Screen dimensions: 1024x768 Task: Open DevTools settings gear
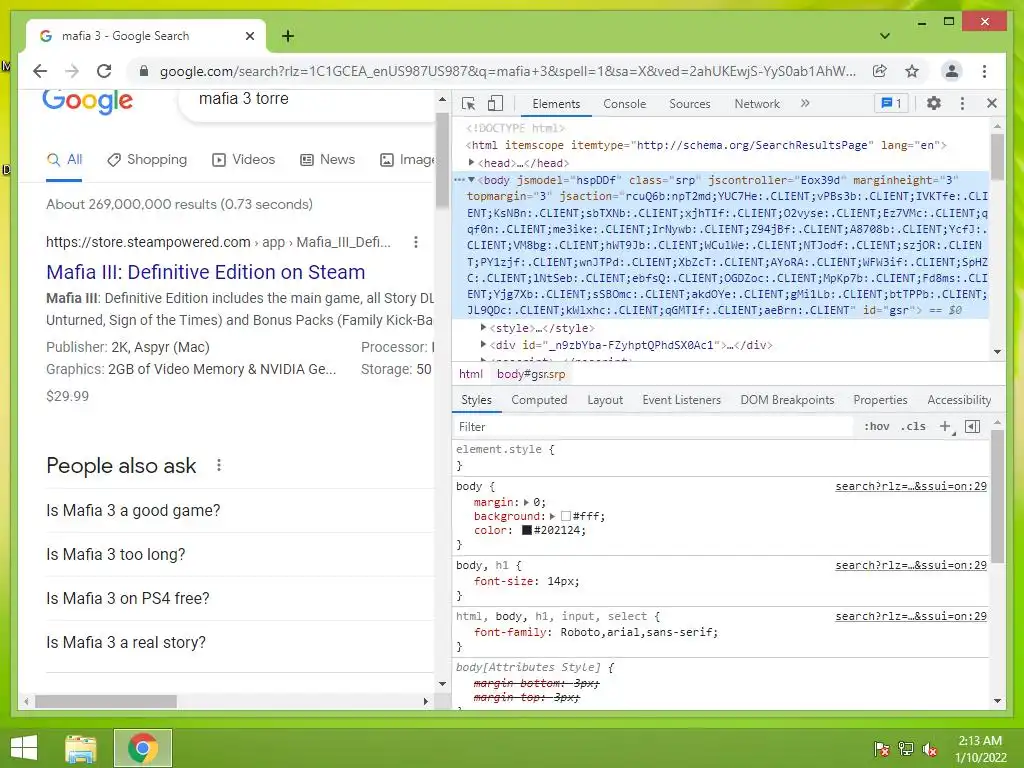point(934,103)
